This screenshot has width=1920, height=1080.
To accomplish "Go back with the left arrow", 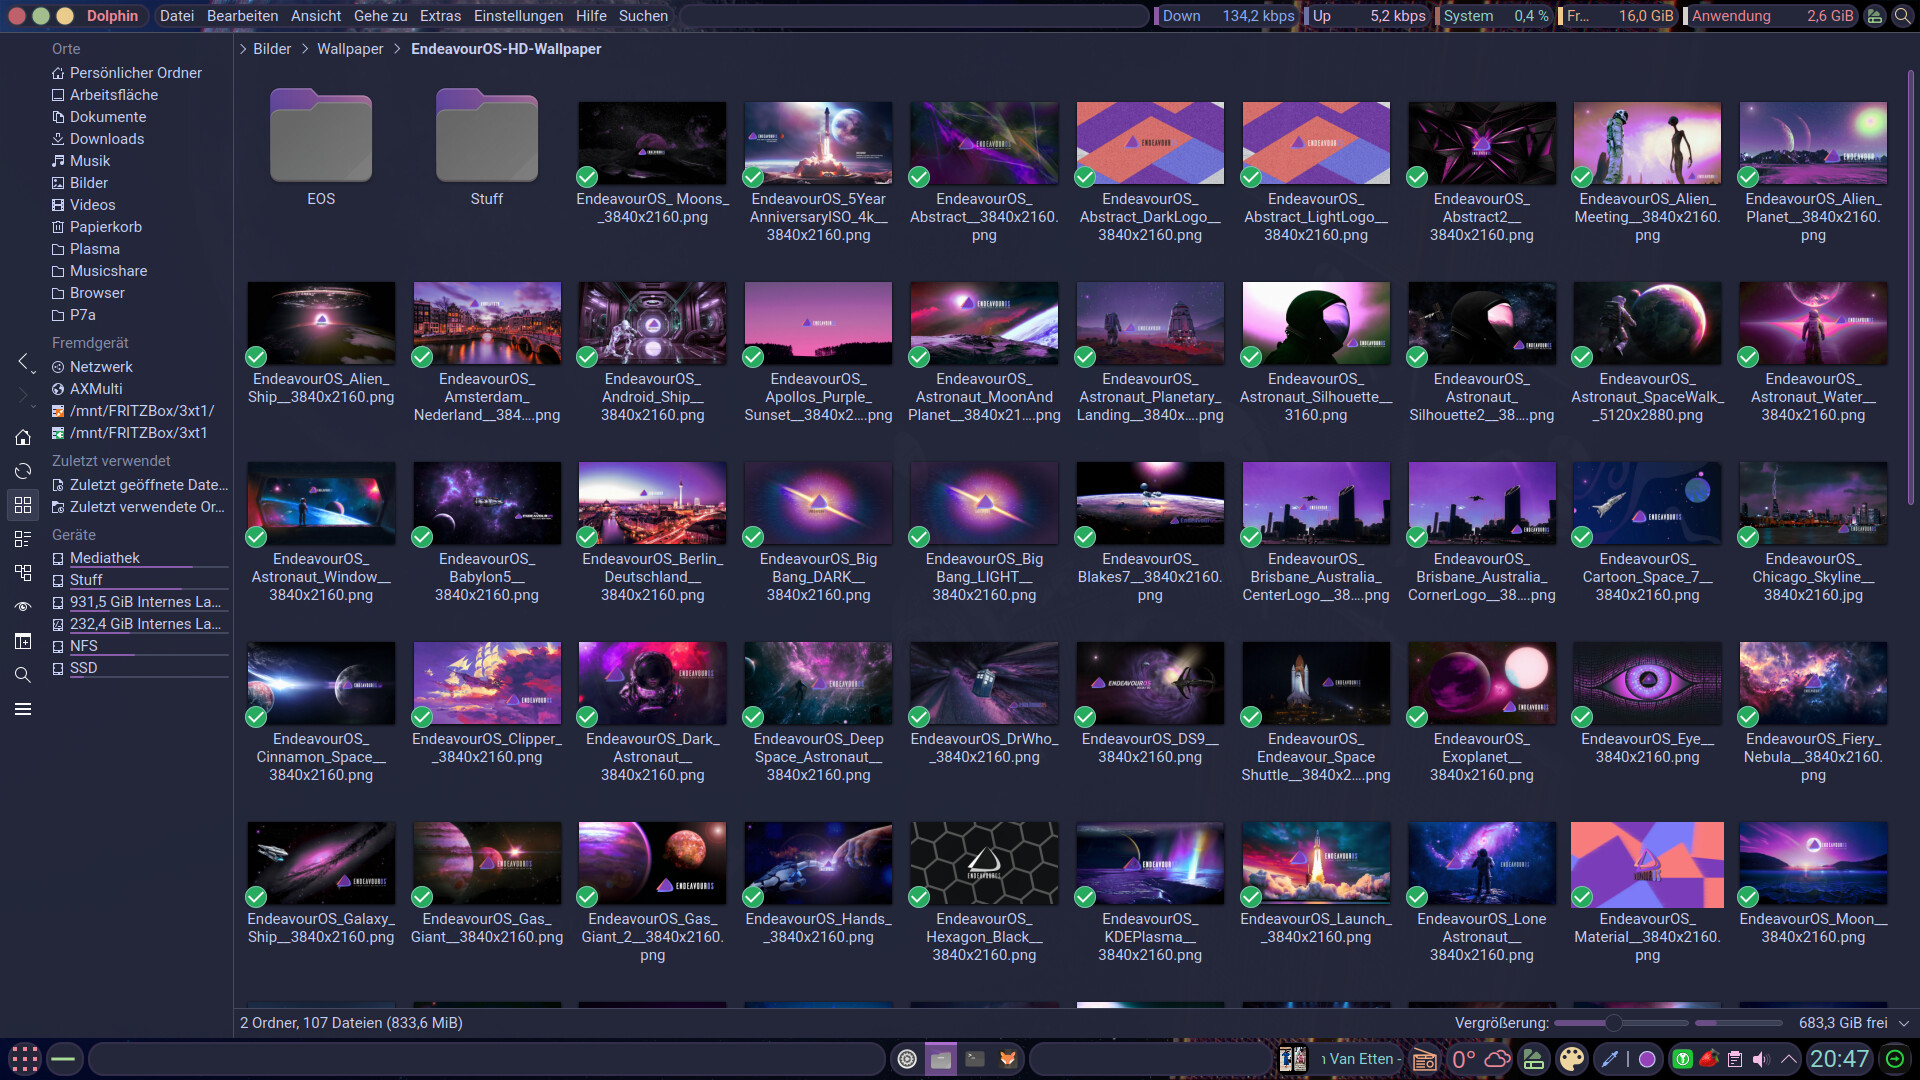I will pos(22,360).
